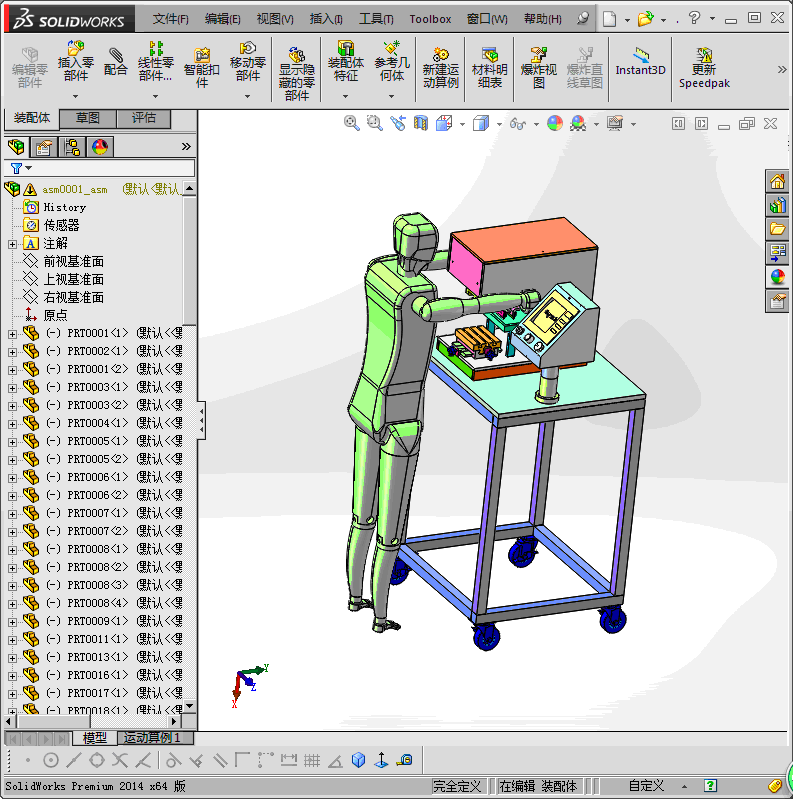793x799 pixels.
Task: Open the 工具(T) menu
Action: click(x=376, y=19)
